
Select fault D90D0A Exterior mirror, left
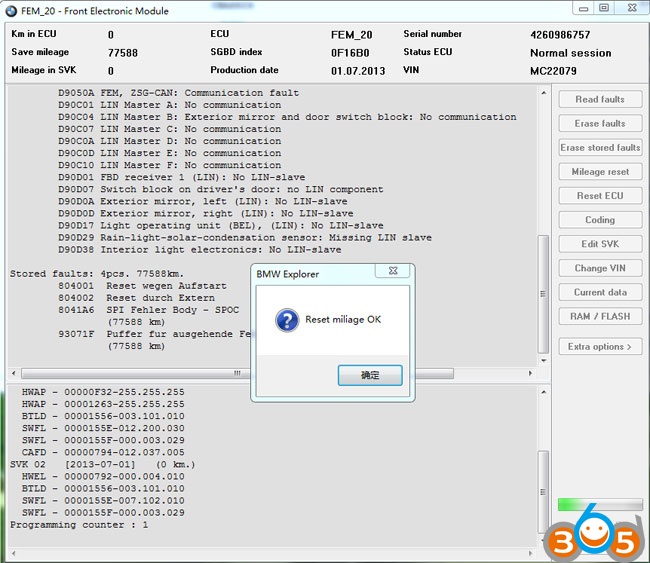(x=202, y=201)
